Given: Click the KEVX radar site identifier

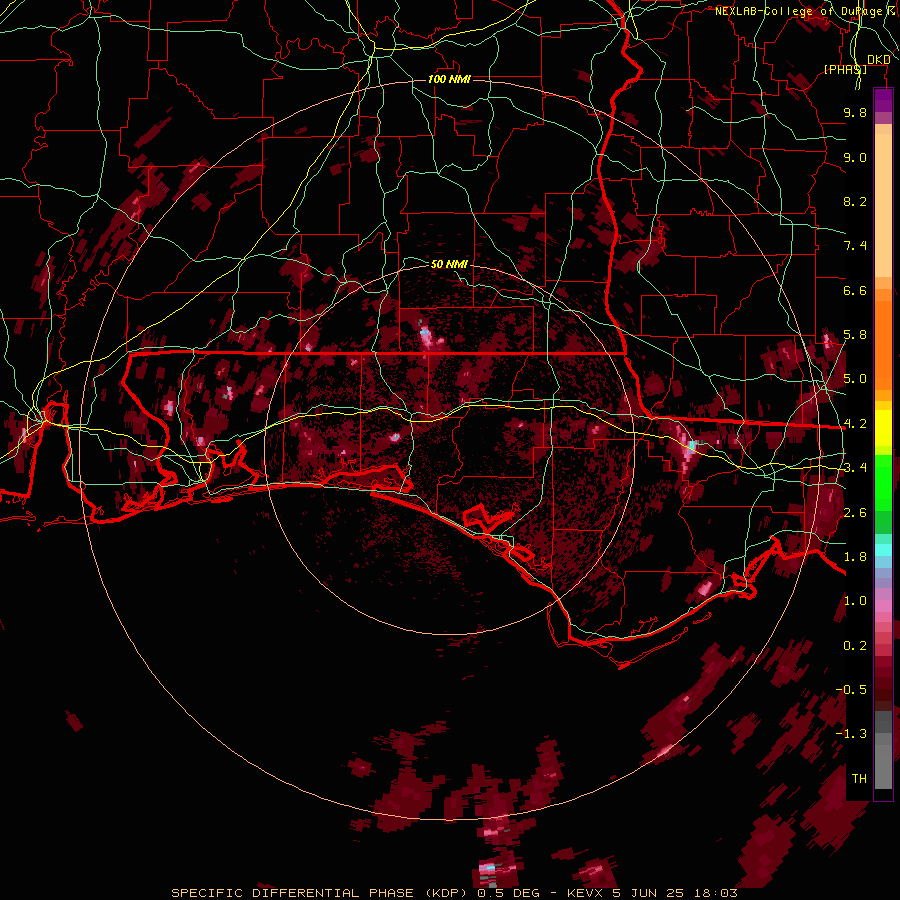Looking at the screenshot, I should click(x=585, y=893).
